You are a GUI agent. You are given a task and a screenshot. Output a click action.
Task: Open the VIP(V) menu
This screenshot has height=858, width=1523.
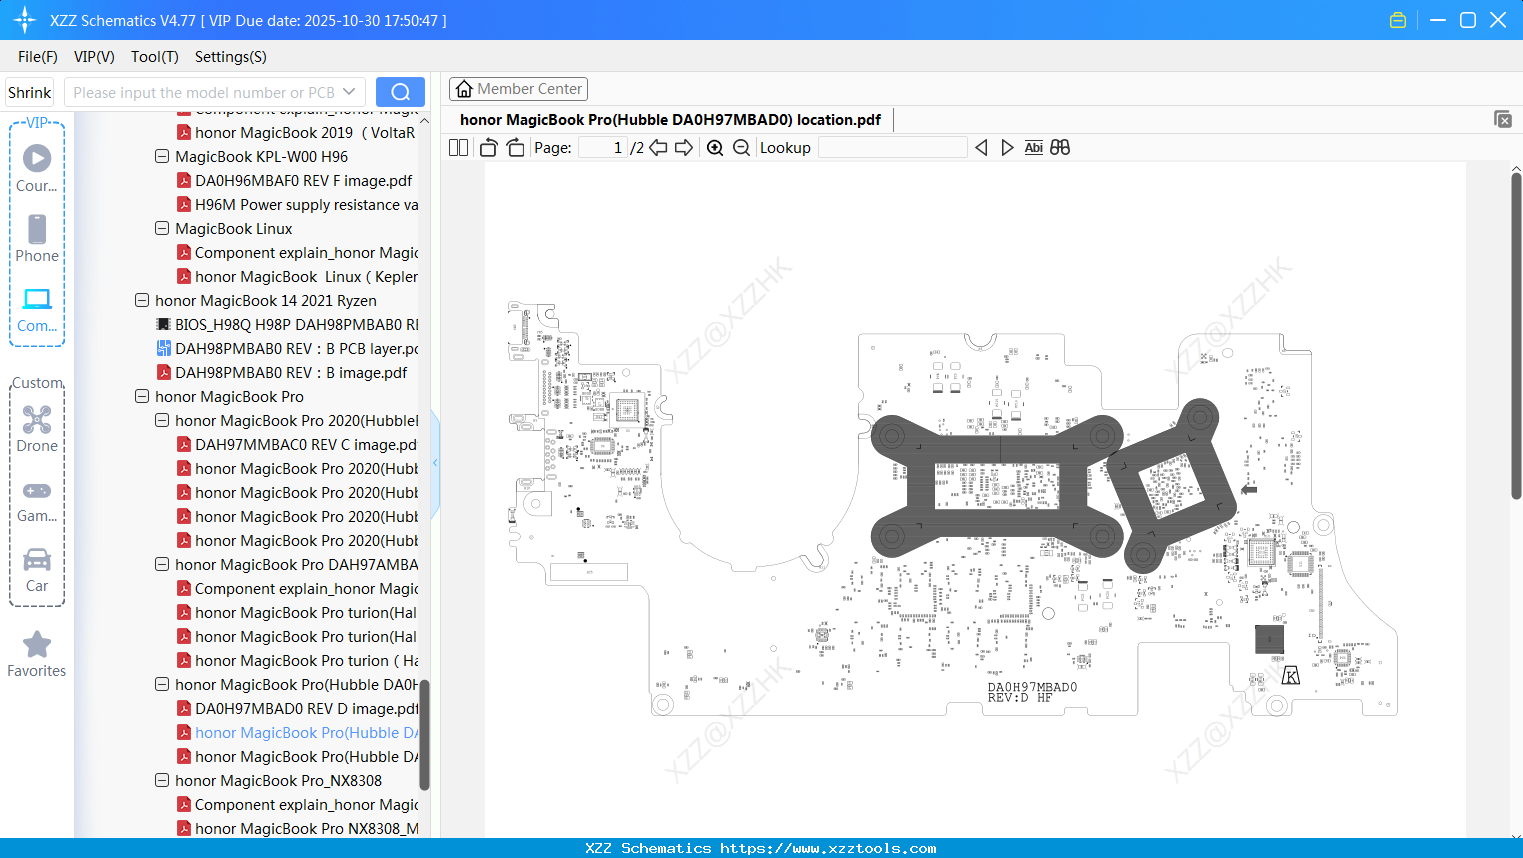click(94, 57)
